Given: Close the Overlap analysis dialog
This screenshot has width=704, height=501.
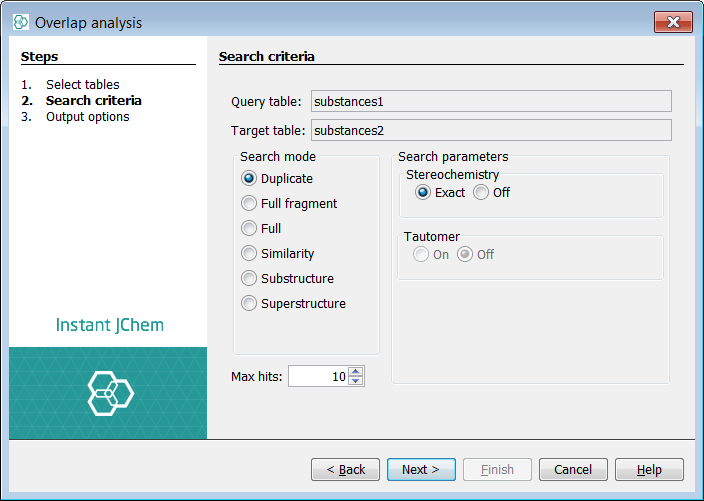Looking at the screenshot, I should (674, 22).
